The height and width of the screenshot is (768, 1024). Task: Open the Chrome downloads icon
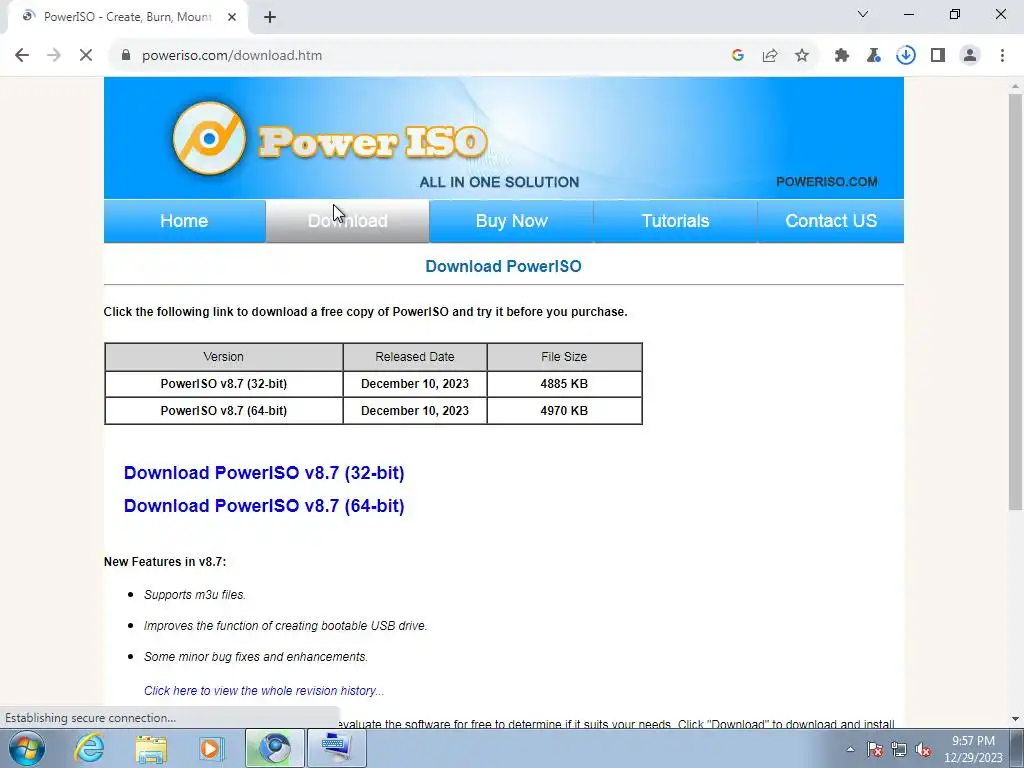pos(906,56)
